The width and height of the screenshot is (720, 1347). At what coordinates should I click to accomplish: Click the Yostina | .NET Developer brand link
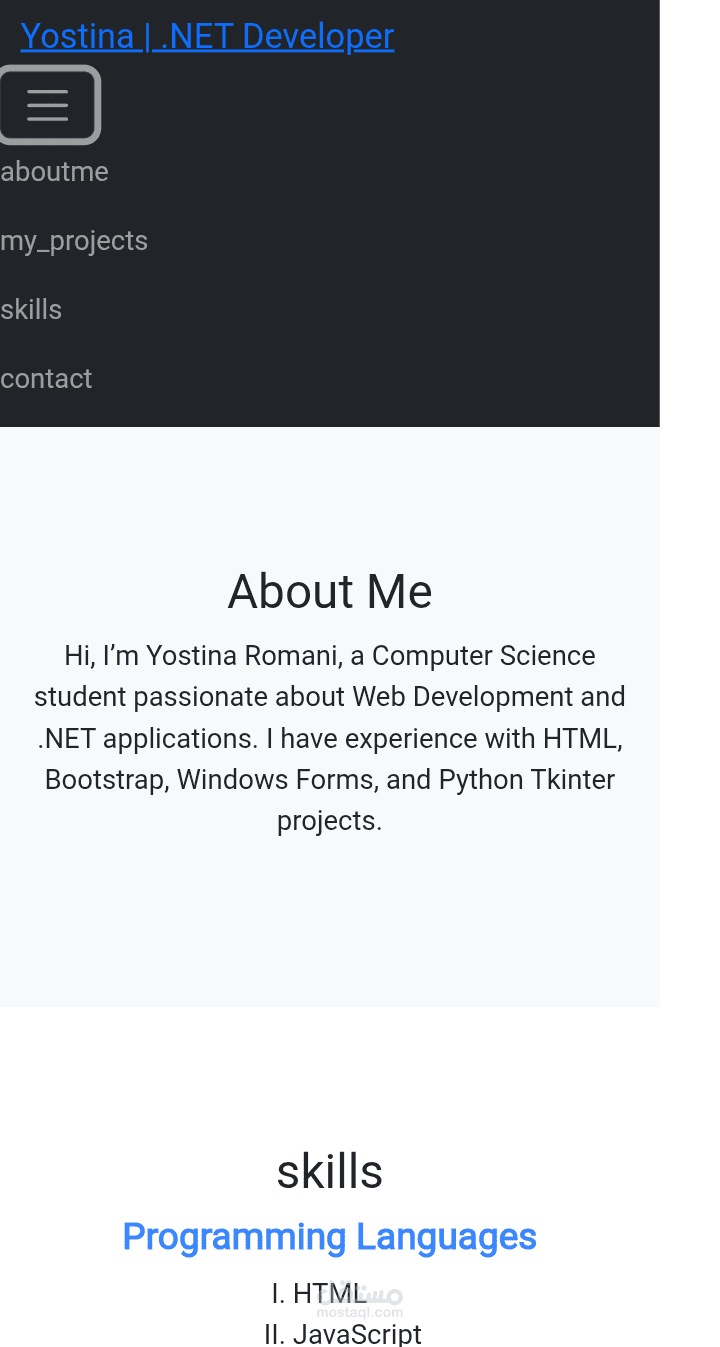pos(208,36)
